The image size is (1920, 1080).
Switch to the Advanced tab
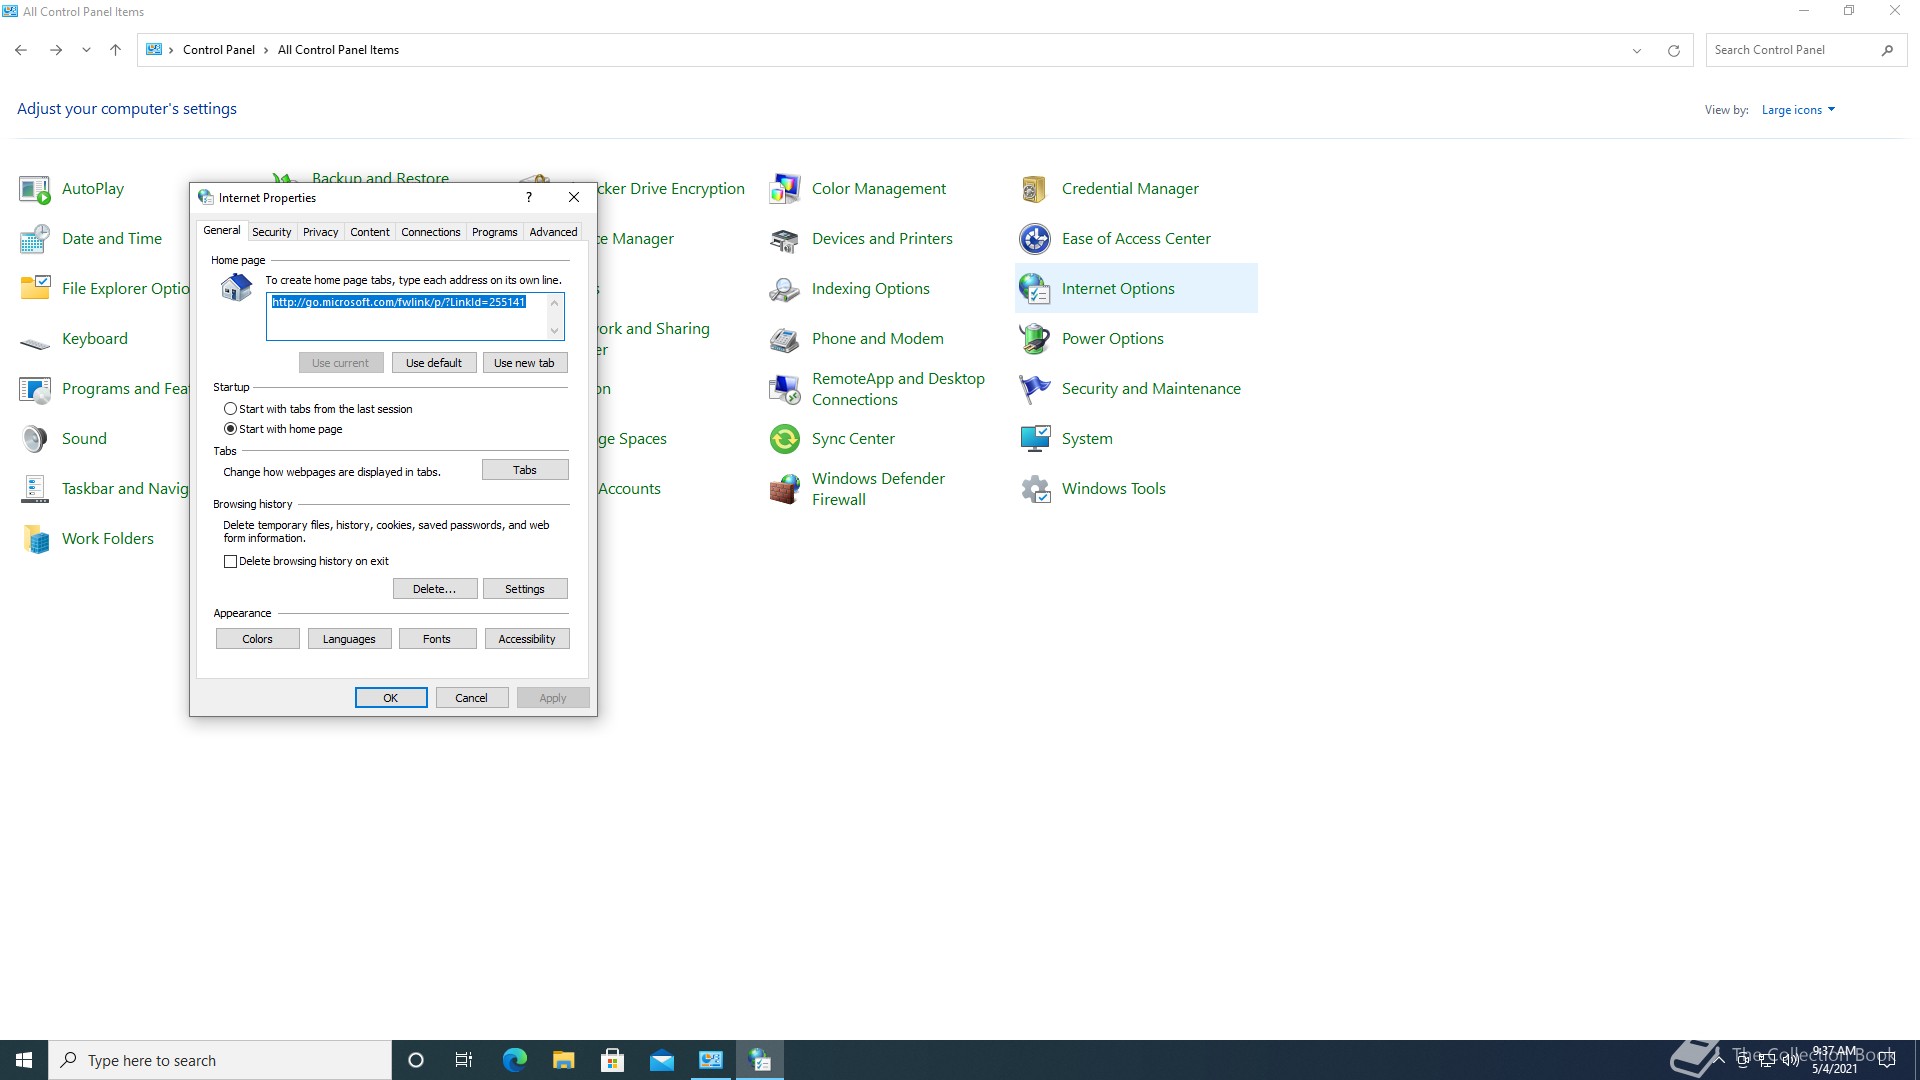pos(553,232)
